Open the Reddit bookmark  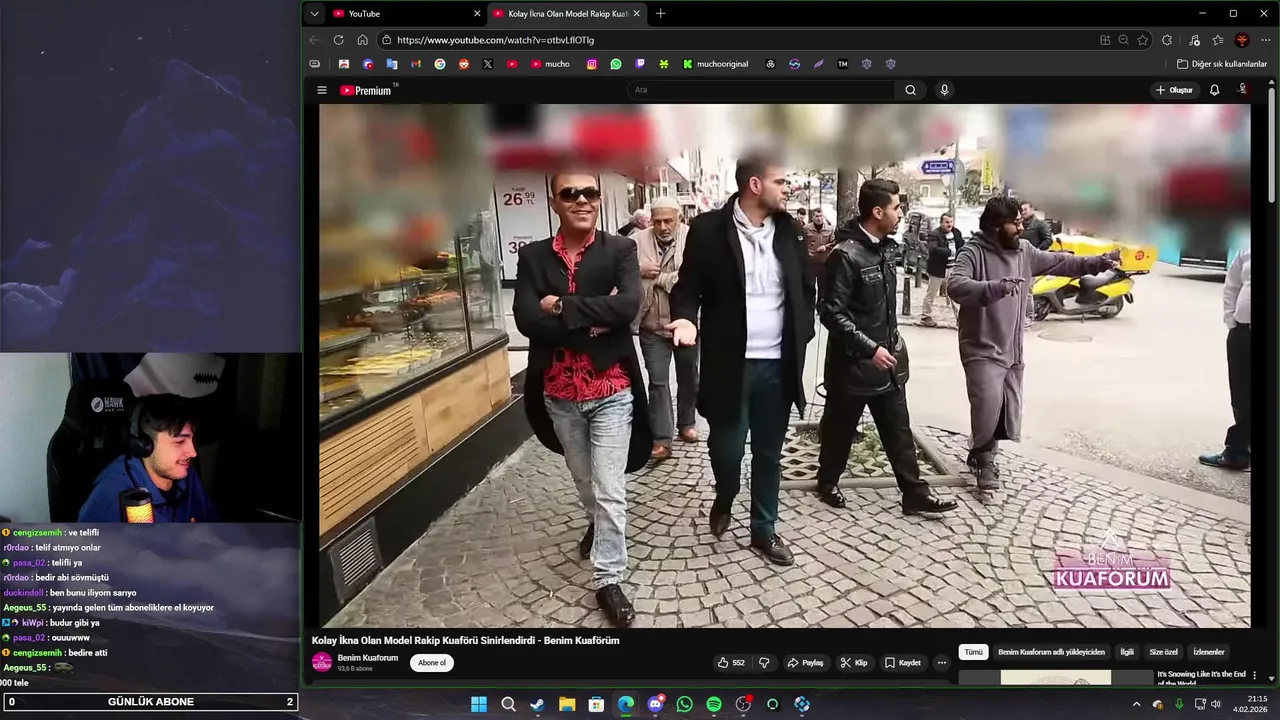point(464,64)
